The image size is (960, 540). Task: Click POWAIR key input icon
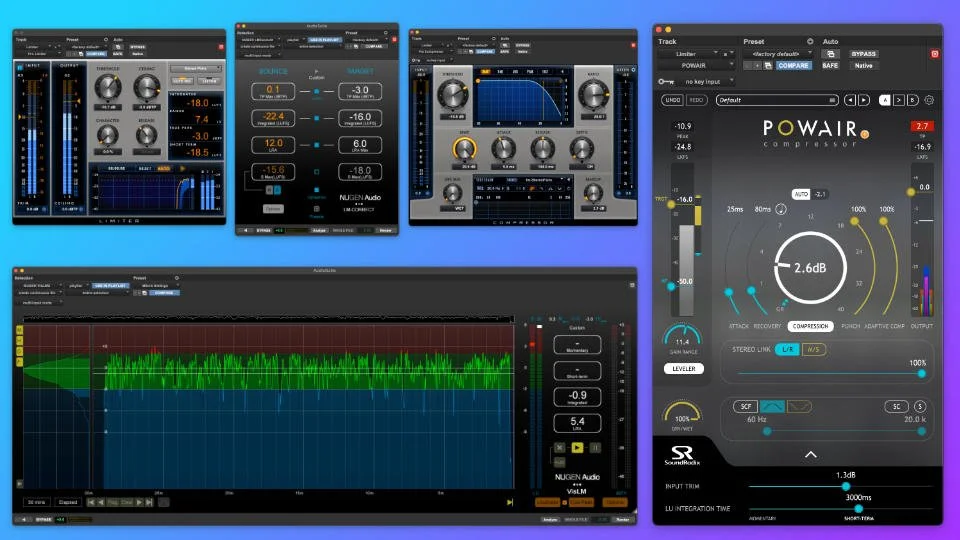click(666, 81)
